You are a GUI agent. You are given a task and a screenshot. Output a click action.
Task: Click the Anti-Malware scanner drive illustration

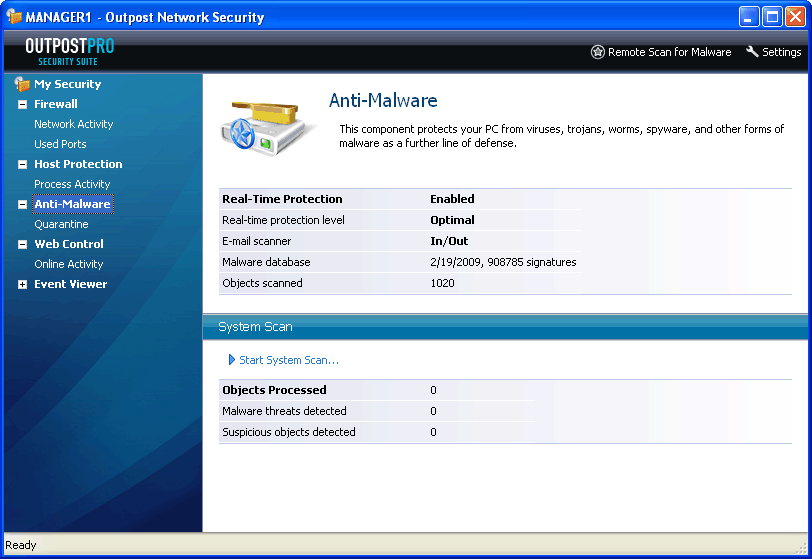point(267,128)
